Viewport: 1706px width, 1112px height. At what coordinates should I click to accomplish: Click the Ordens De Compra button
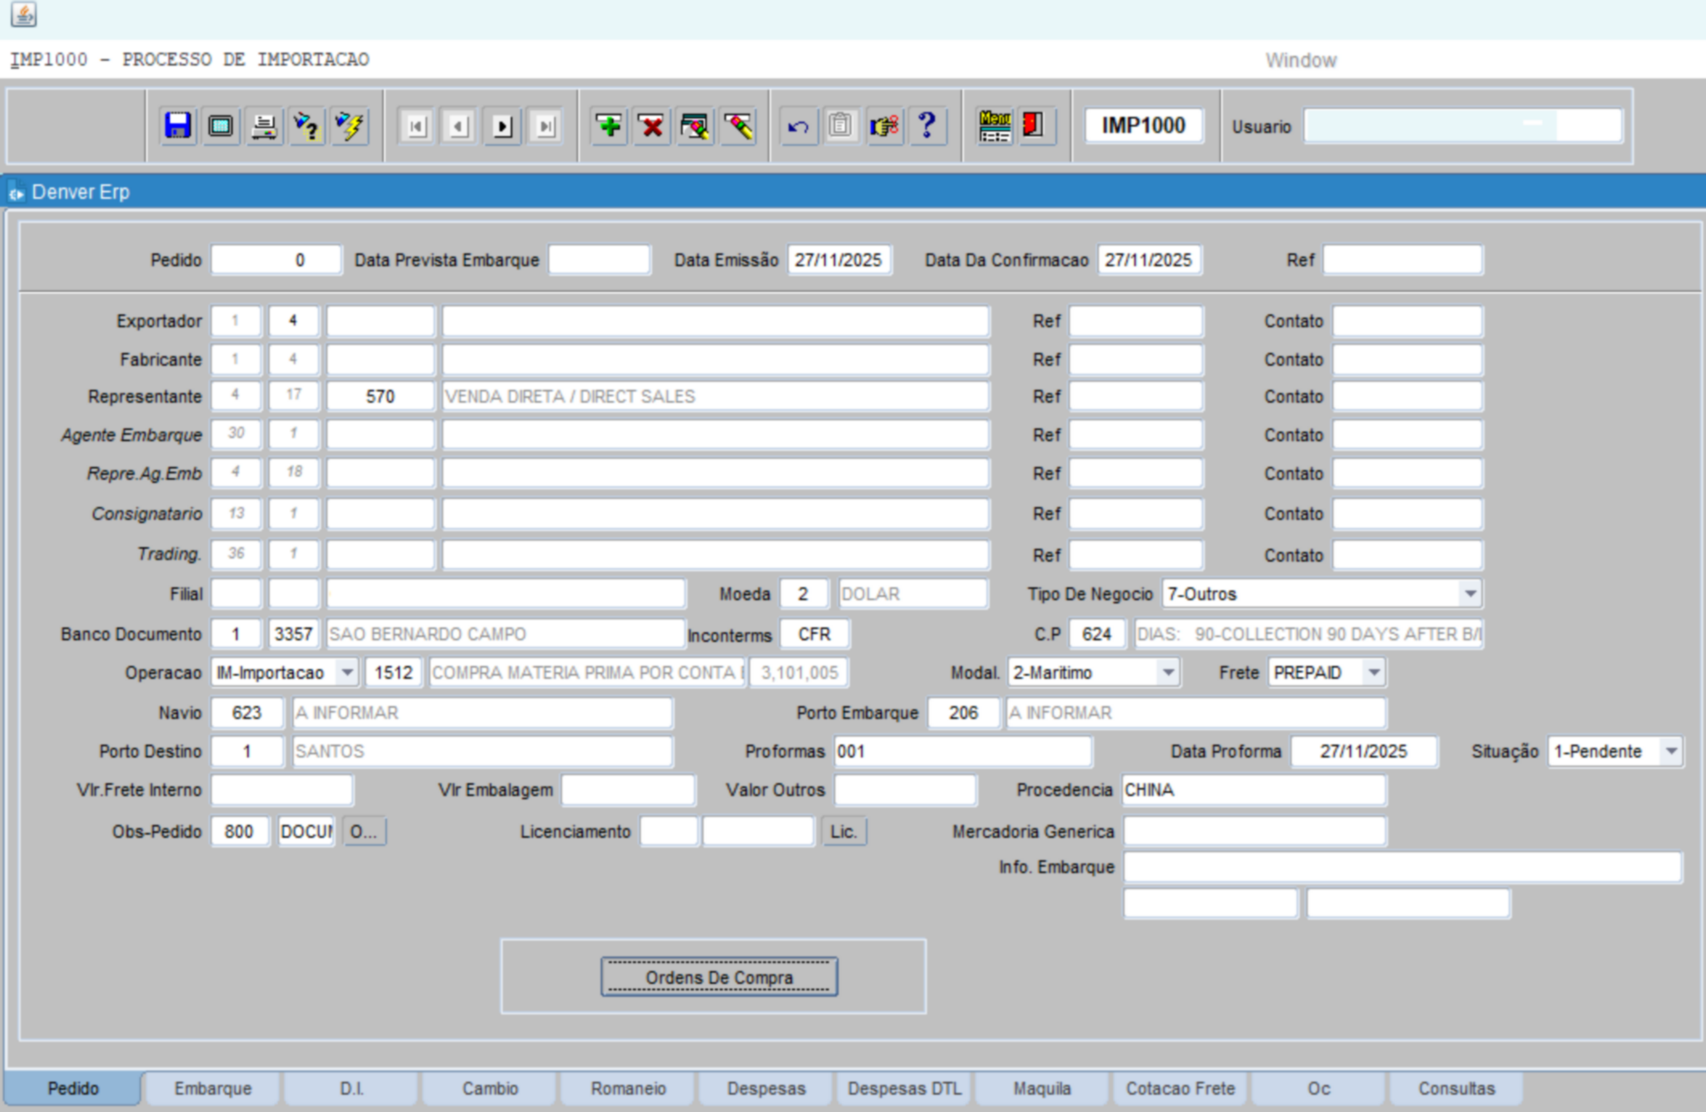click(x=719, y=977)
